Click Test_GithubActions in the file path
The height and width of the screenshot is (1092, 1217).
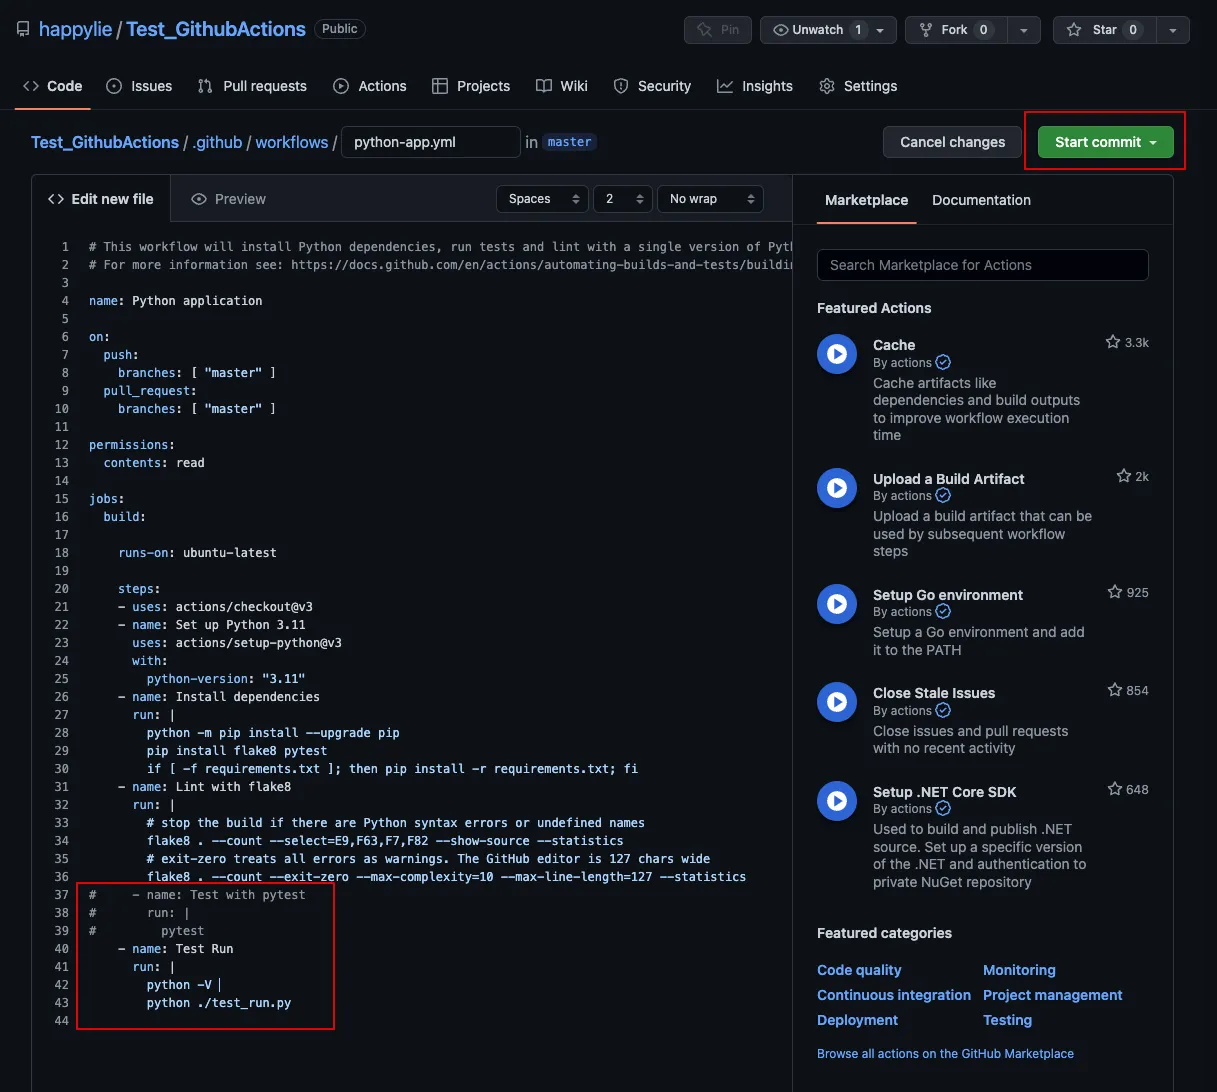coord(105,142)
